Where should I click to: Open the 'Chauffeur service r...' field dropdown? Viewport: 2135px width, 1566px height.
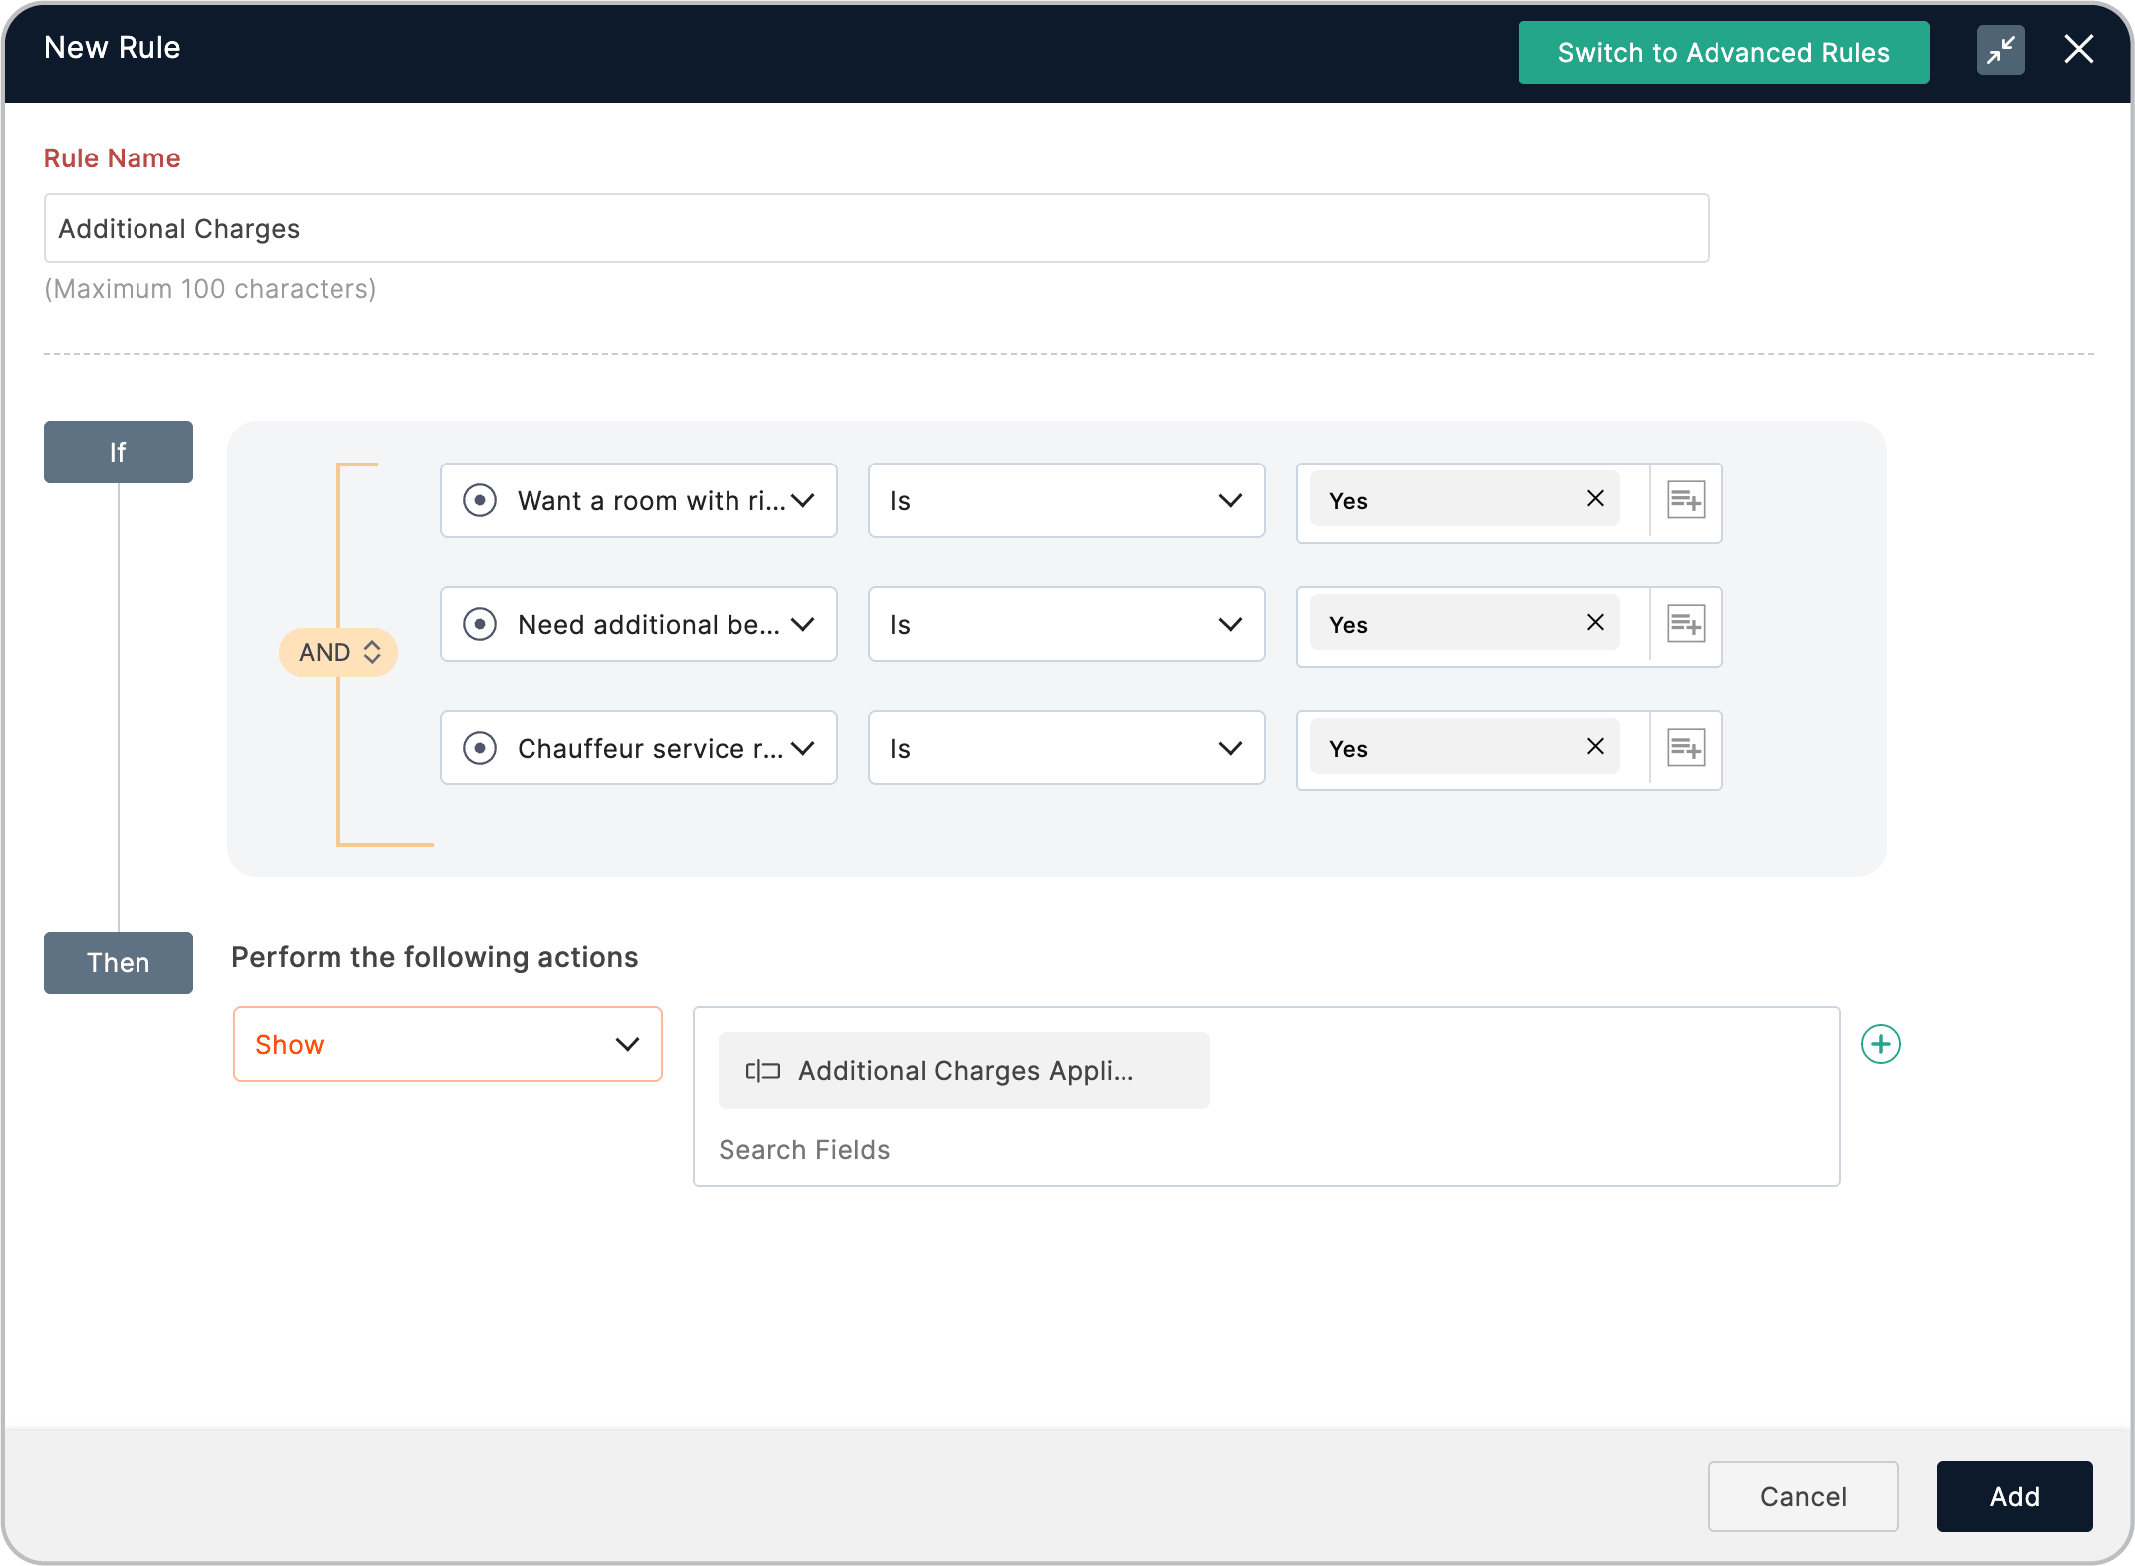(638, 748)
